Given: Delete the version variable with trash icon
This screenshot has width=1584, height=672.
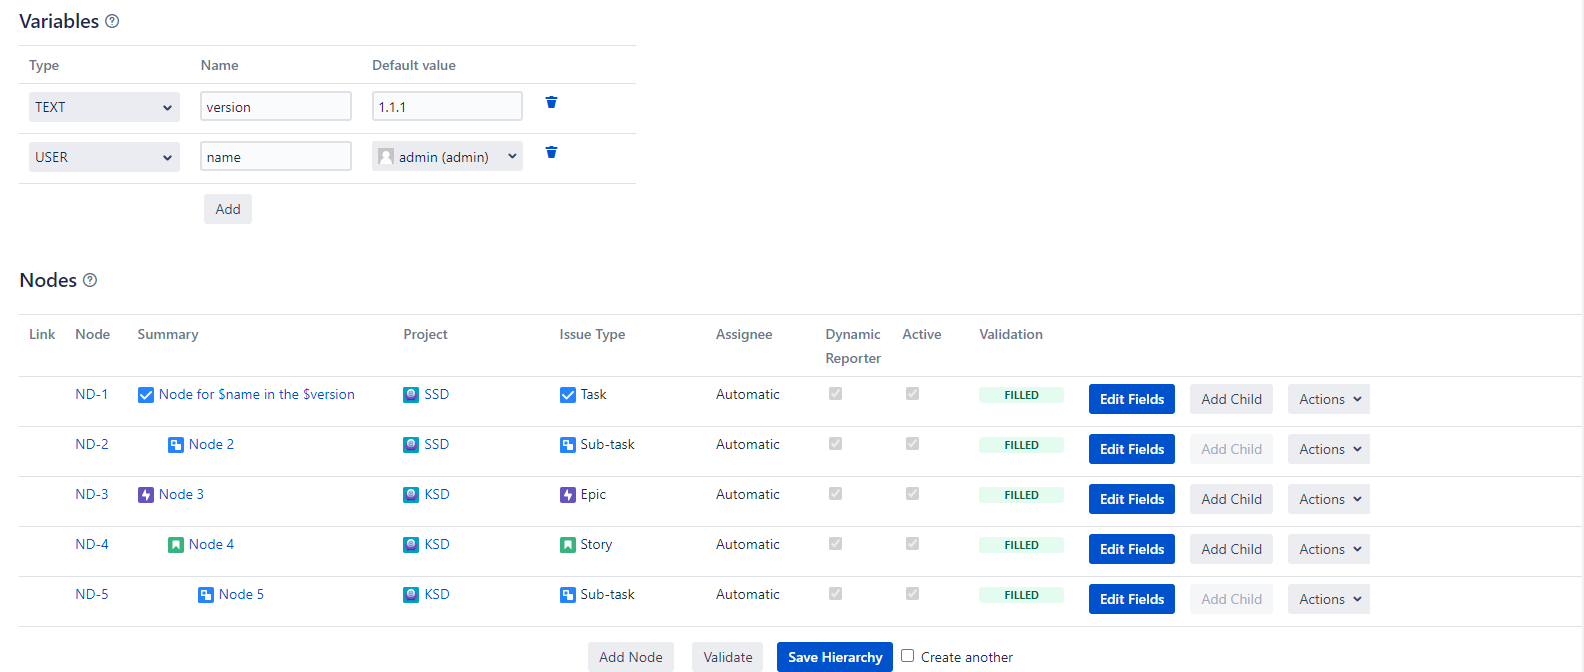Looking at the screenshot, I should tap(551, 103).
